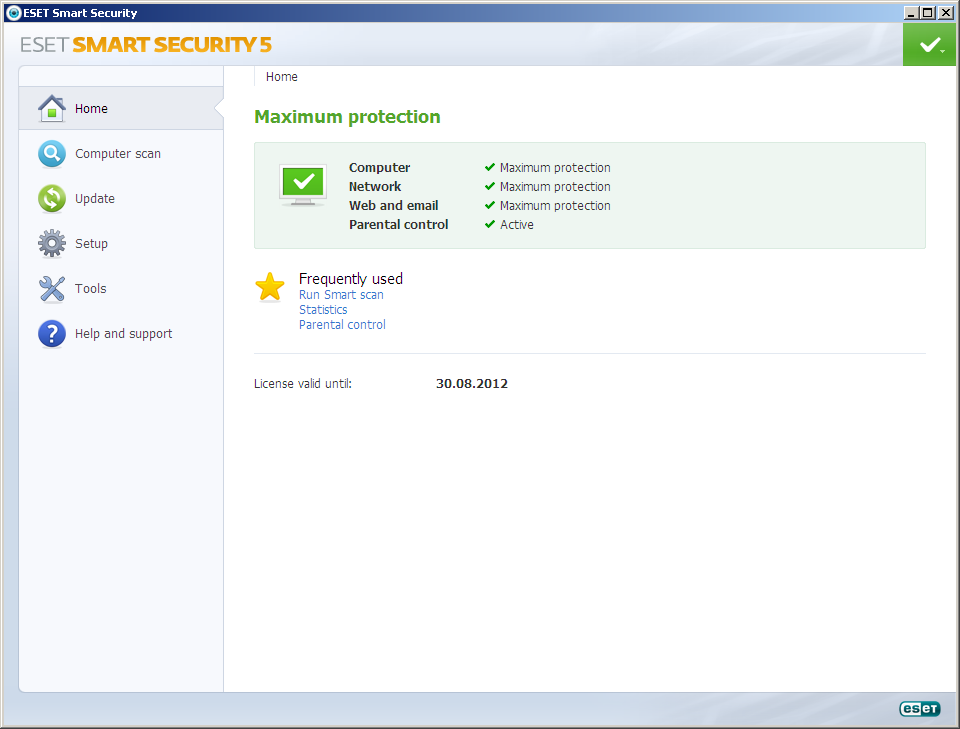Switch to the Update section
Image resolution: width=960 pixels, height=729 pixels.
click(x=95, y=199)
